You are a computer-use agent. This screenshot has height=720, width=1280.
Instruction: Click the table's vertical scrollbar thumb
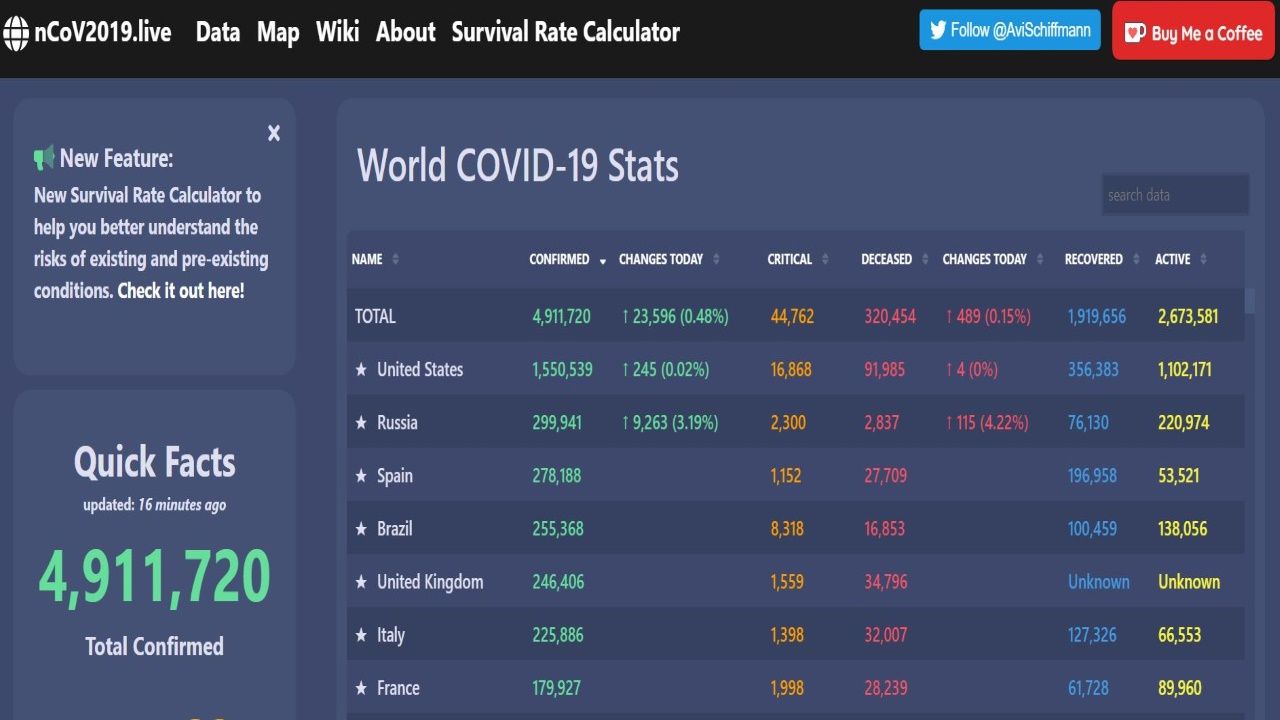[1249, 301]
